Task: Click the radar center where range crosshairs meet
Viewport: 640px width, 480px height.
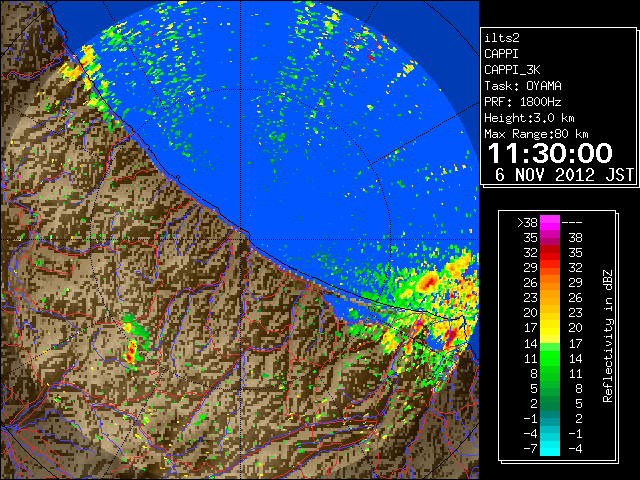Action: click(241, 240)
